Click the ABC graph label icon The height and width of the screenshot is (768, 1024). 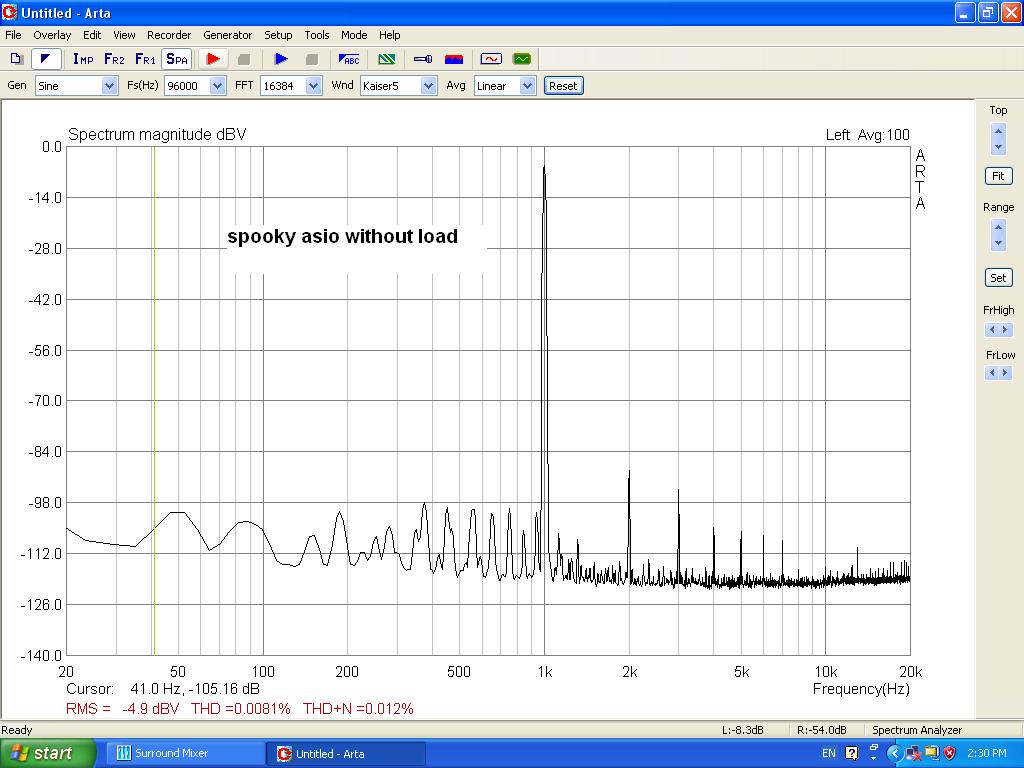(x=349, y=59)
